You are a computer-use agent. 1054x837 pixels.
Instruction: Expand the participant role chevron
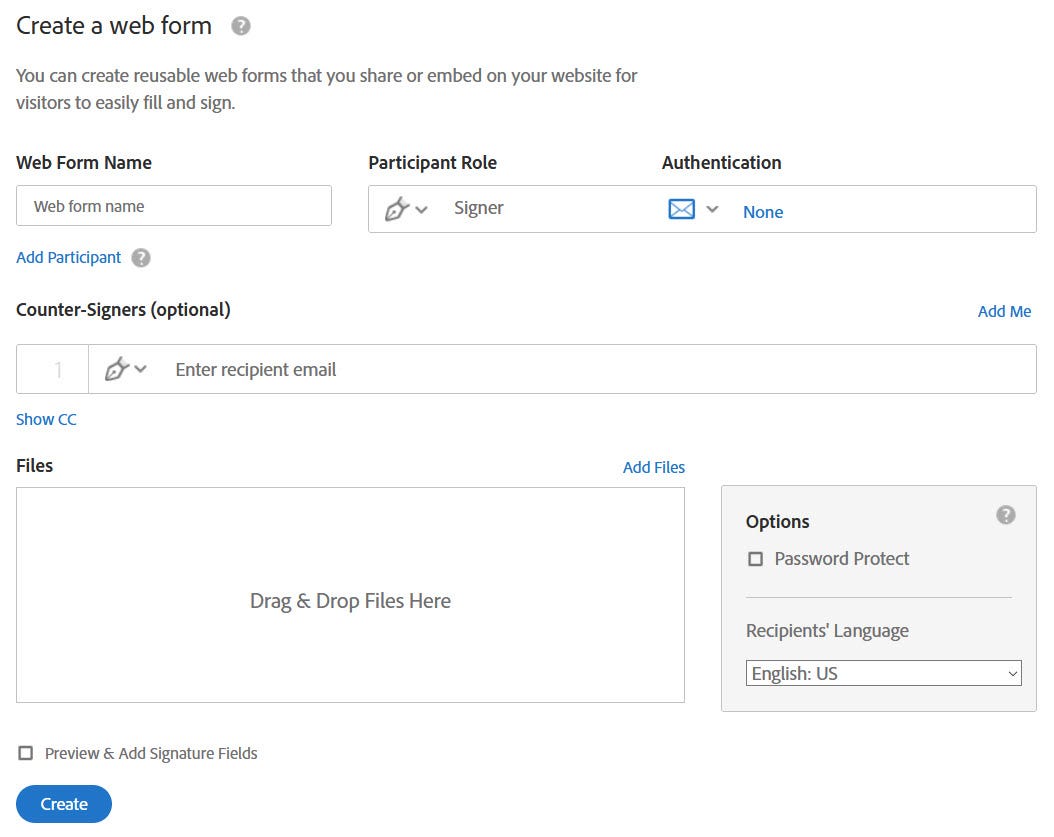(x=422, y=209)
